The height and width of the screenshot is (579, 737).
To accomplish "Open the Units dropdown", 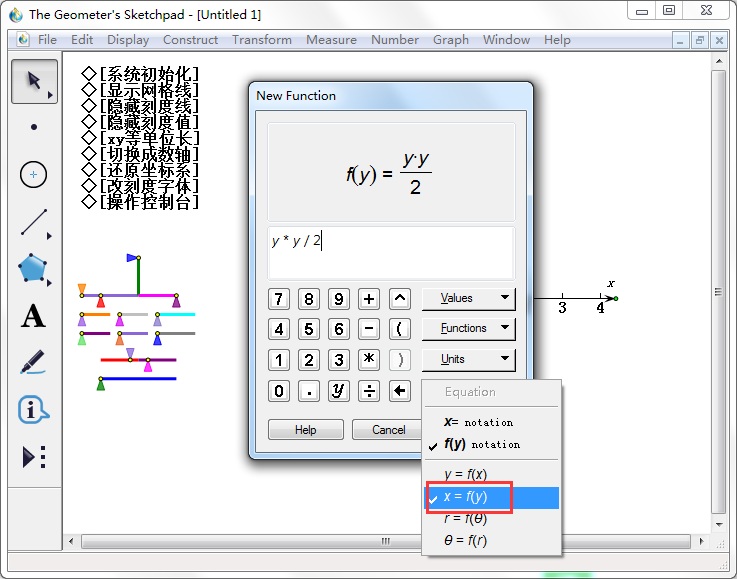I will (467, 359).
